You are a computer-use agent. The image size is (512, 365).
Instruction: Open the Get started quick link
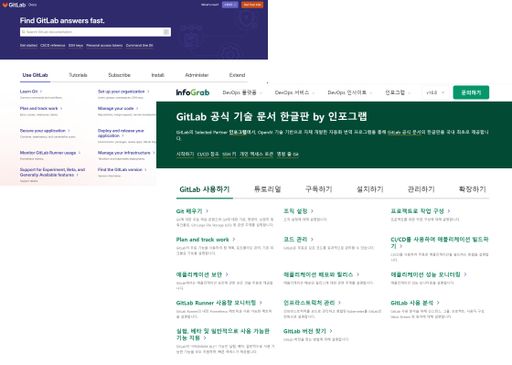click(29, 45)
